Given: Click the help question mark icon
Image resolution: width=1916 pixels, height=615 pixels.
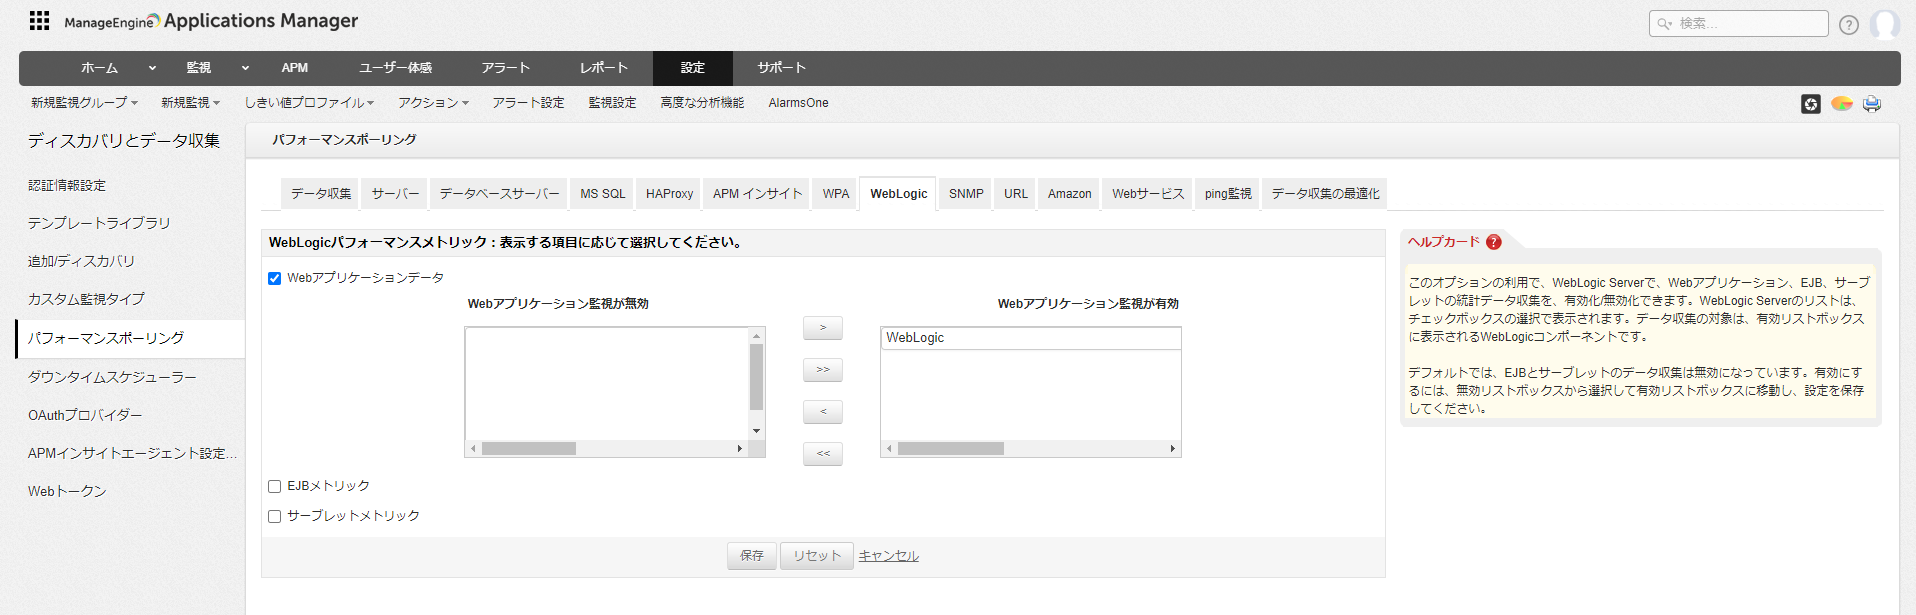Looking at the screenshot, I should [x=1849, y=25].
